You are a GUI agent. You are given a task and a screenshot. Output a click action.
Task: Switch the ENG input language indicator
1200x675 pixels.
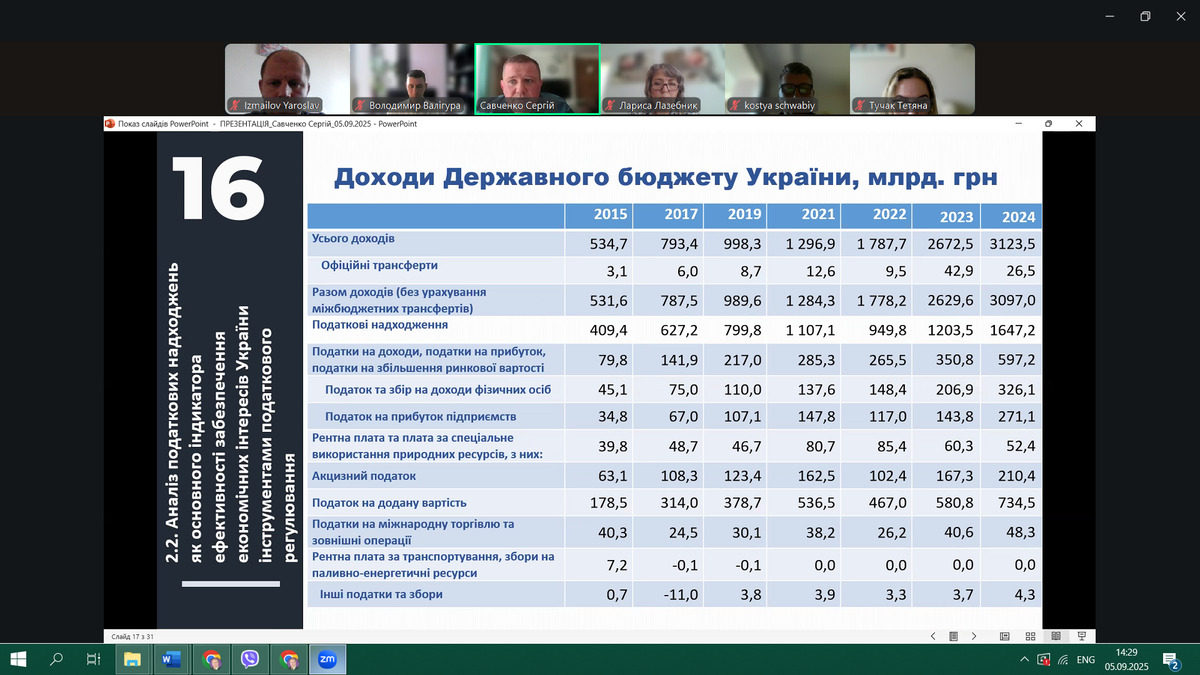tap(1086, 659)
